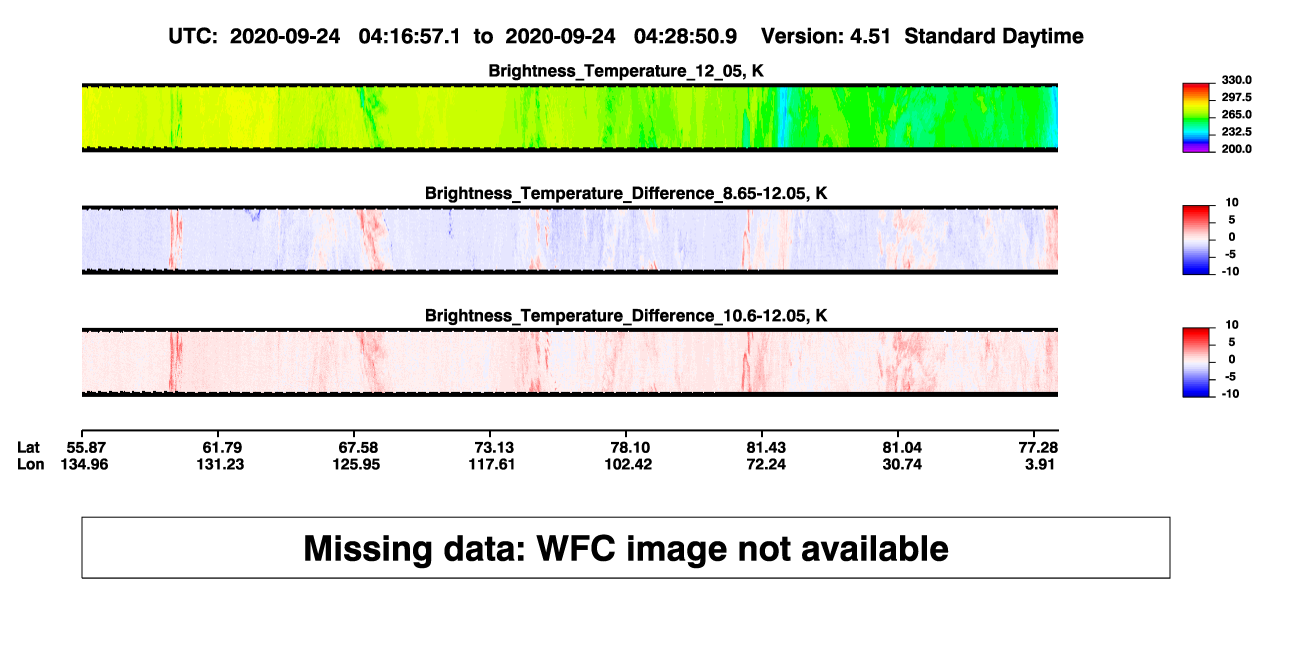This screenshot has width=1300, height=667.
Task: Click the rainbow 200–330 K colorbar
Action: (1196, 117)
